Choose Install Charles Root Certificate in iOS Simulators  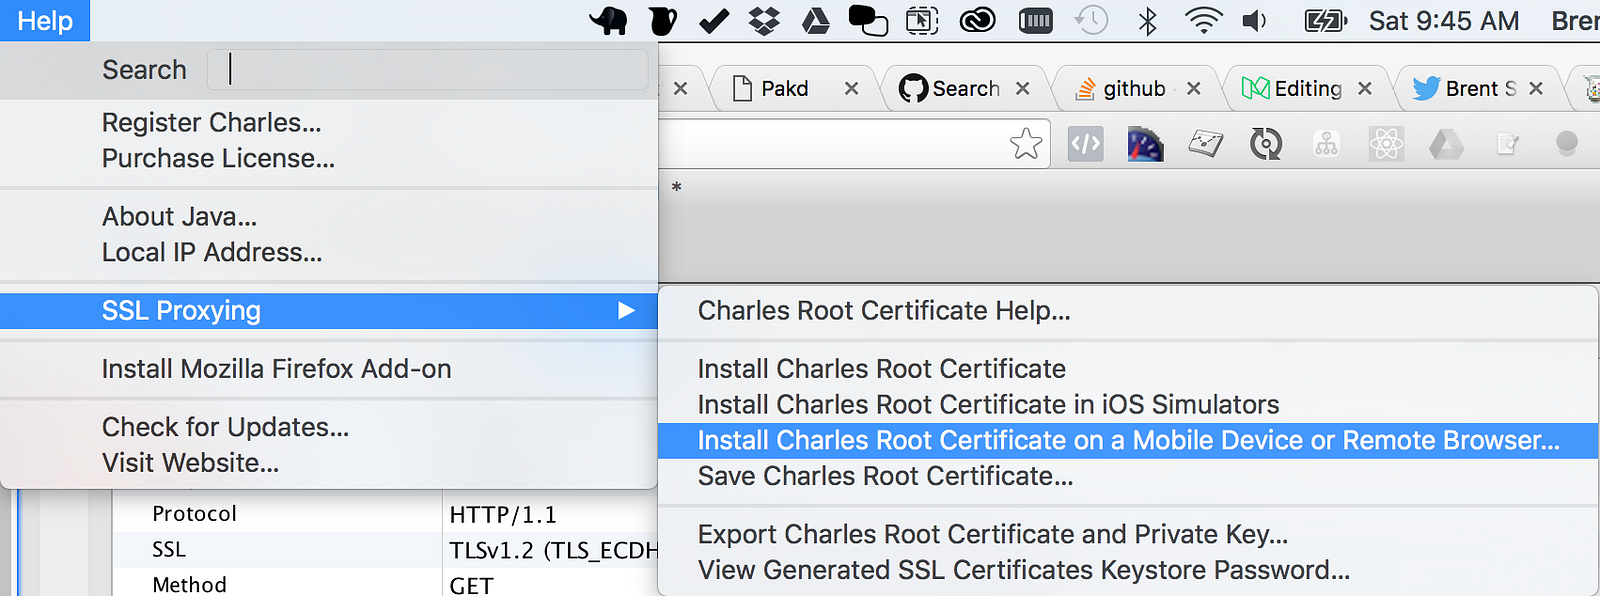click(x=1128, y=405)
